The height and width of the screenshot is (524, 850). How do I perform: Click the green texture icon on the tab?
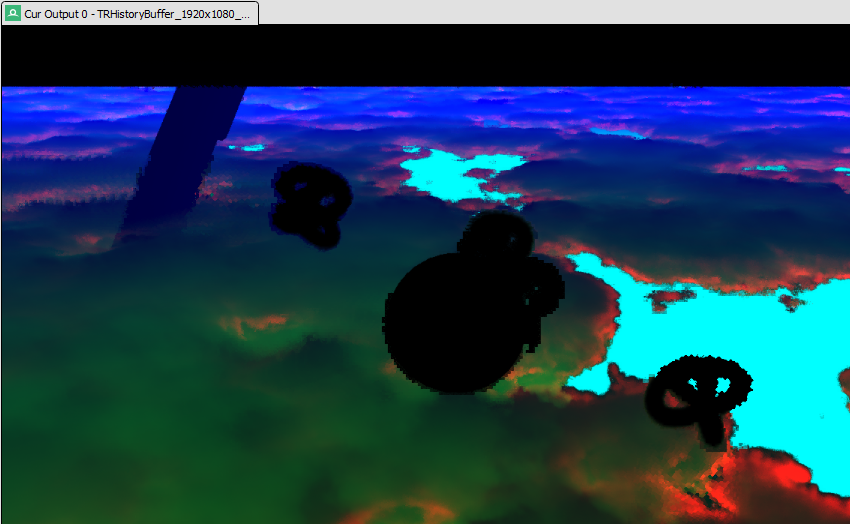(13, 13)
